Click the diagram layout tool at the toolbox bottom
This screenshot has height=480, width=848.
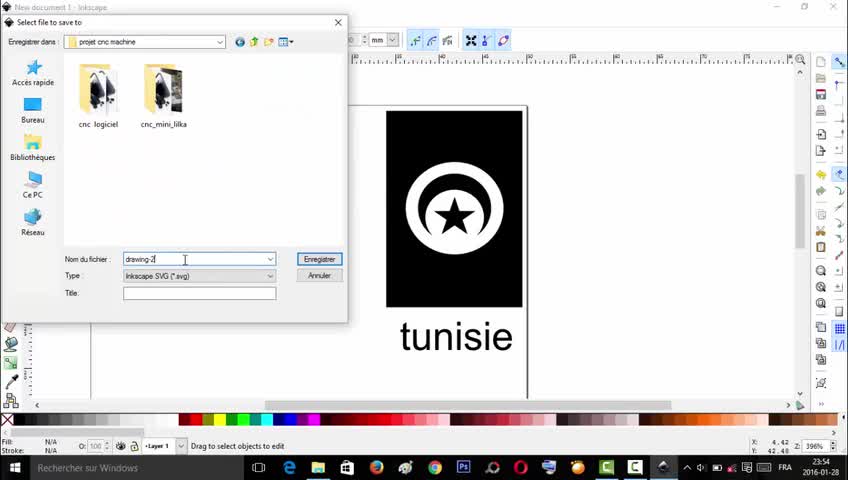coord(10,400)
